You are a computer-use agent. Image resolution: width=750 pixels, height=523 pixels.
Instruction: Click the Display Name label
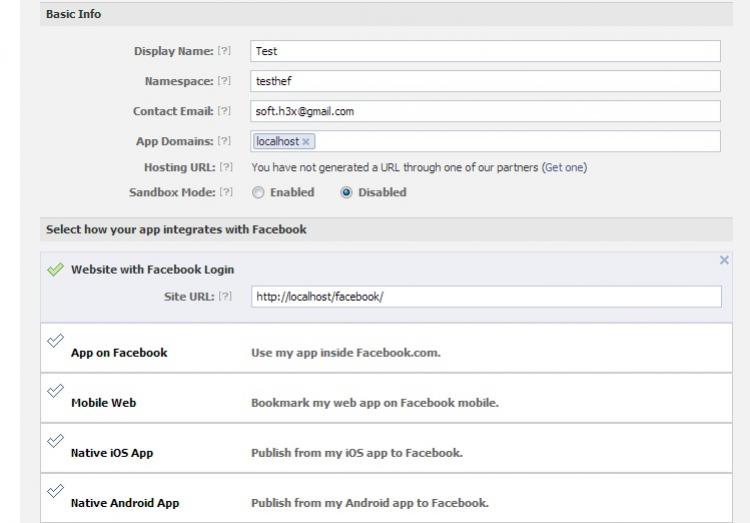(x=174, y=51)
